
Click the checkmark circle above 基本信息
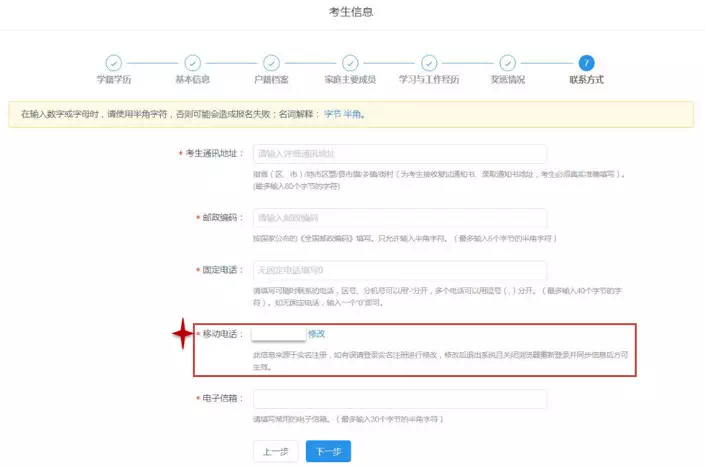(x=193, y=63)
